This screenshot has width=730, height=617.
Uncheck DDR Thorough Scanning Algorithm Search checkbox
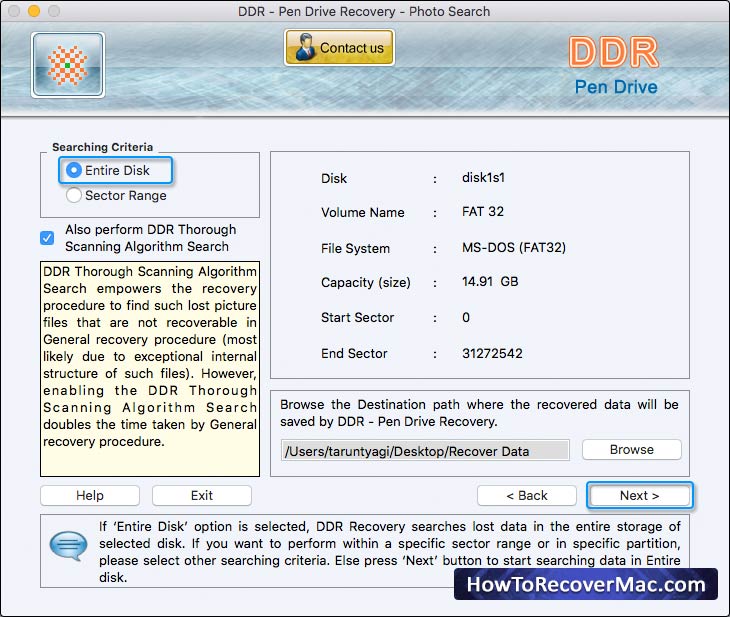tap(47, 238)
